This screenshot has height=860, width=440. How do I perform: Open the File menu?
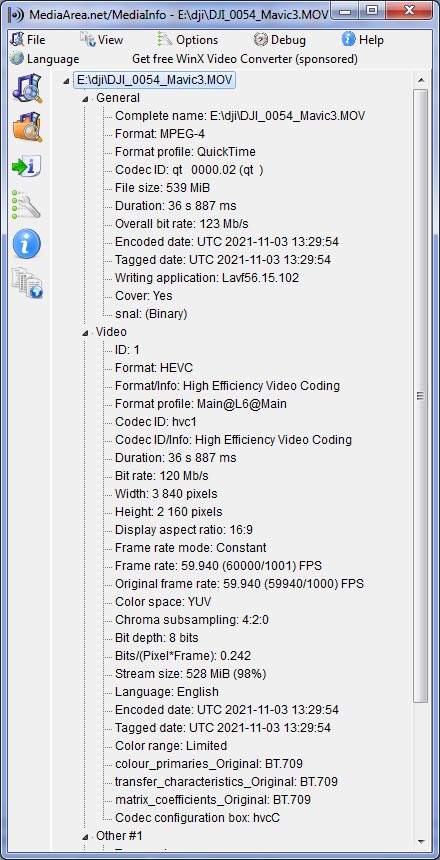click(x=28, y=40)
